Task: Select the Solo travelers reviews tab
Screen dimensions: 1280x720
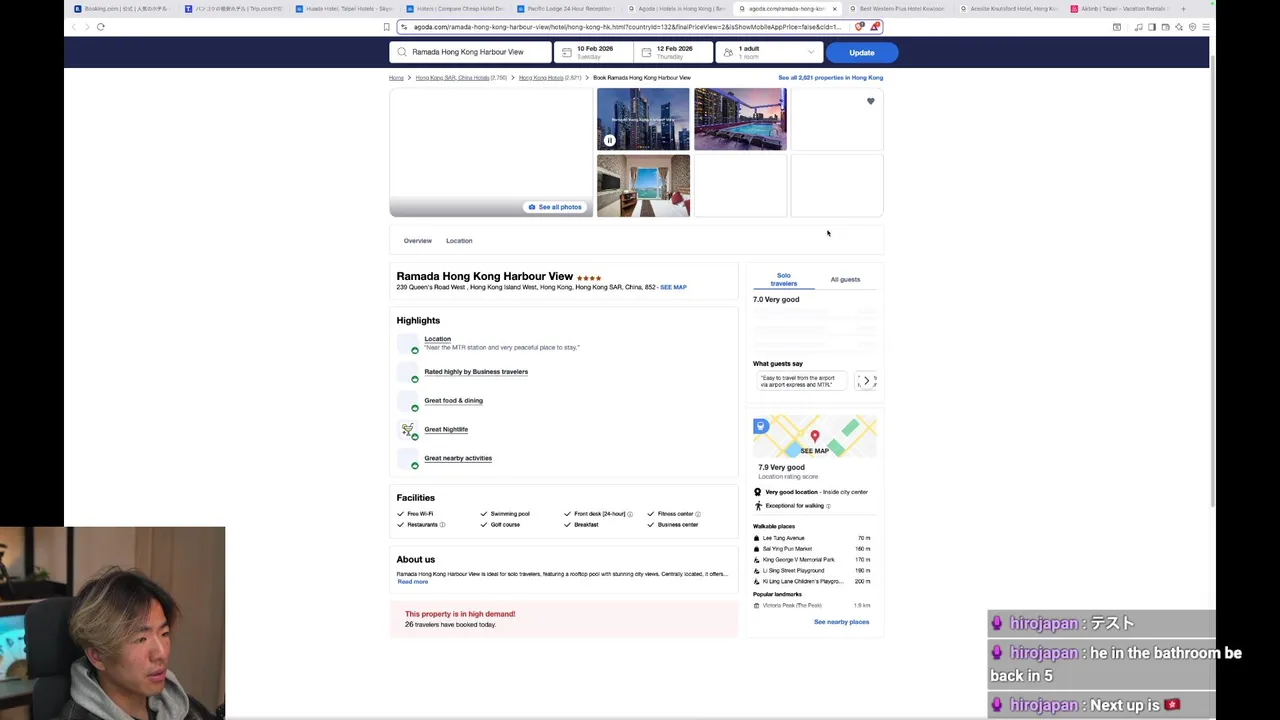Action: pyautogui.click(x=783, y=279)
